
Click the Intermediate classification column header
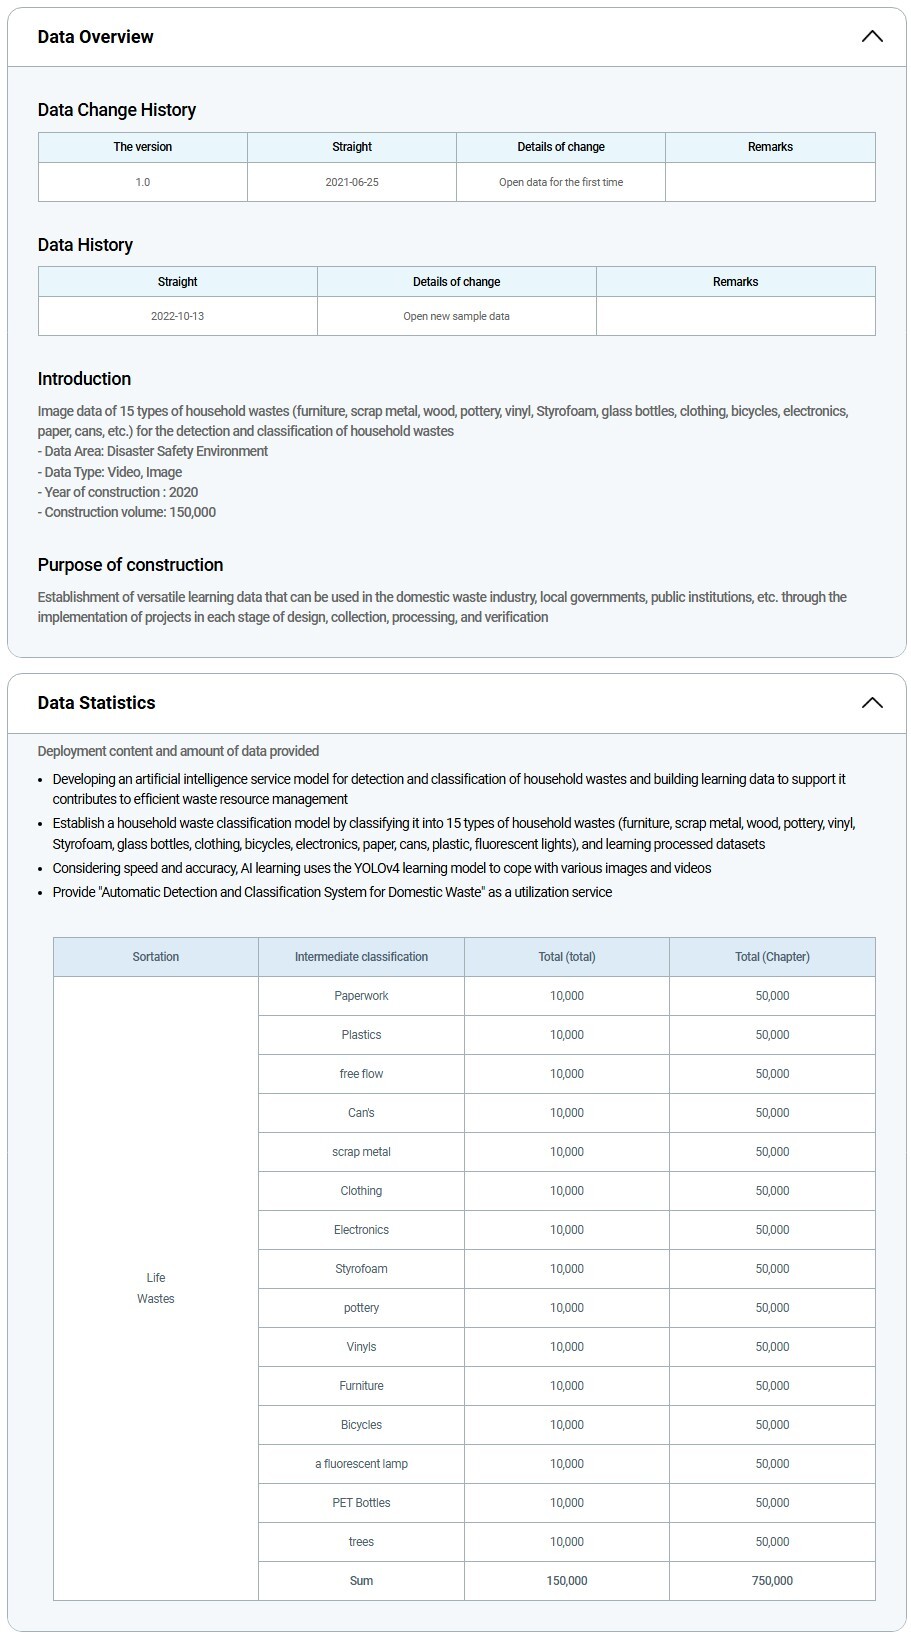click(361, 957)
